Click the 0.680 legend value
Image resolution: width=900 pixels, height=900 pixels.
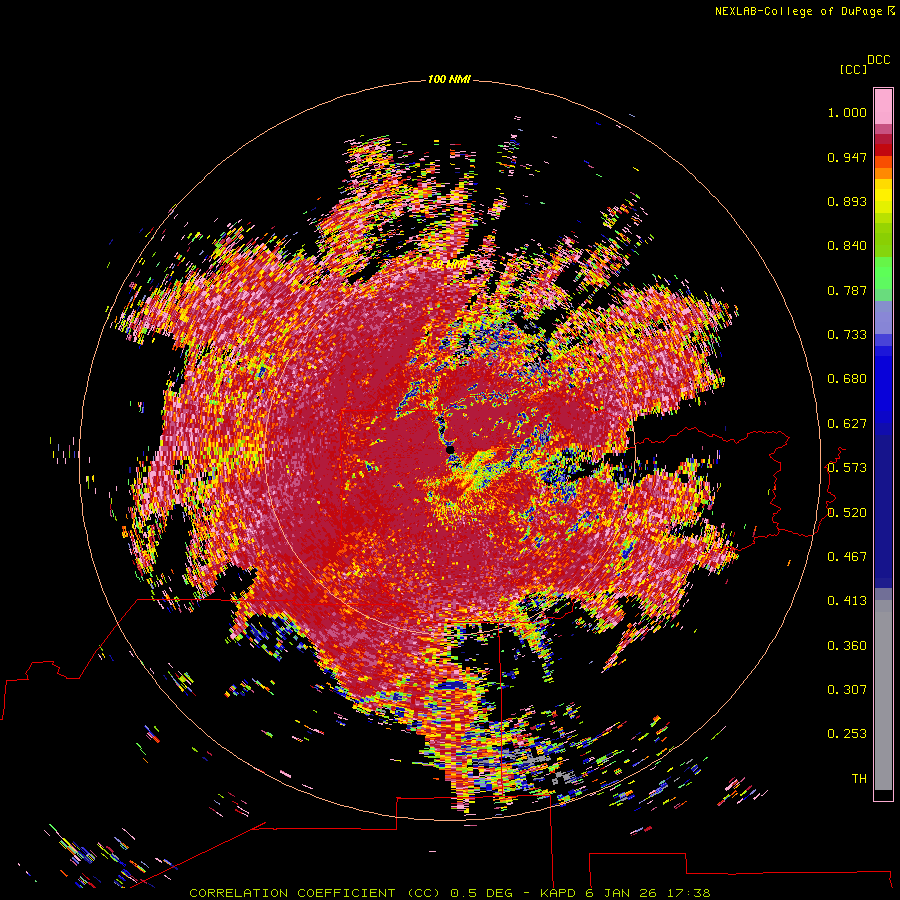847,379
